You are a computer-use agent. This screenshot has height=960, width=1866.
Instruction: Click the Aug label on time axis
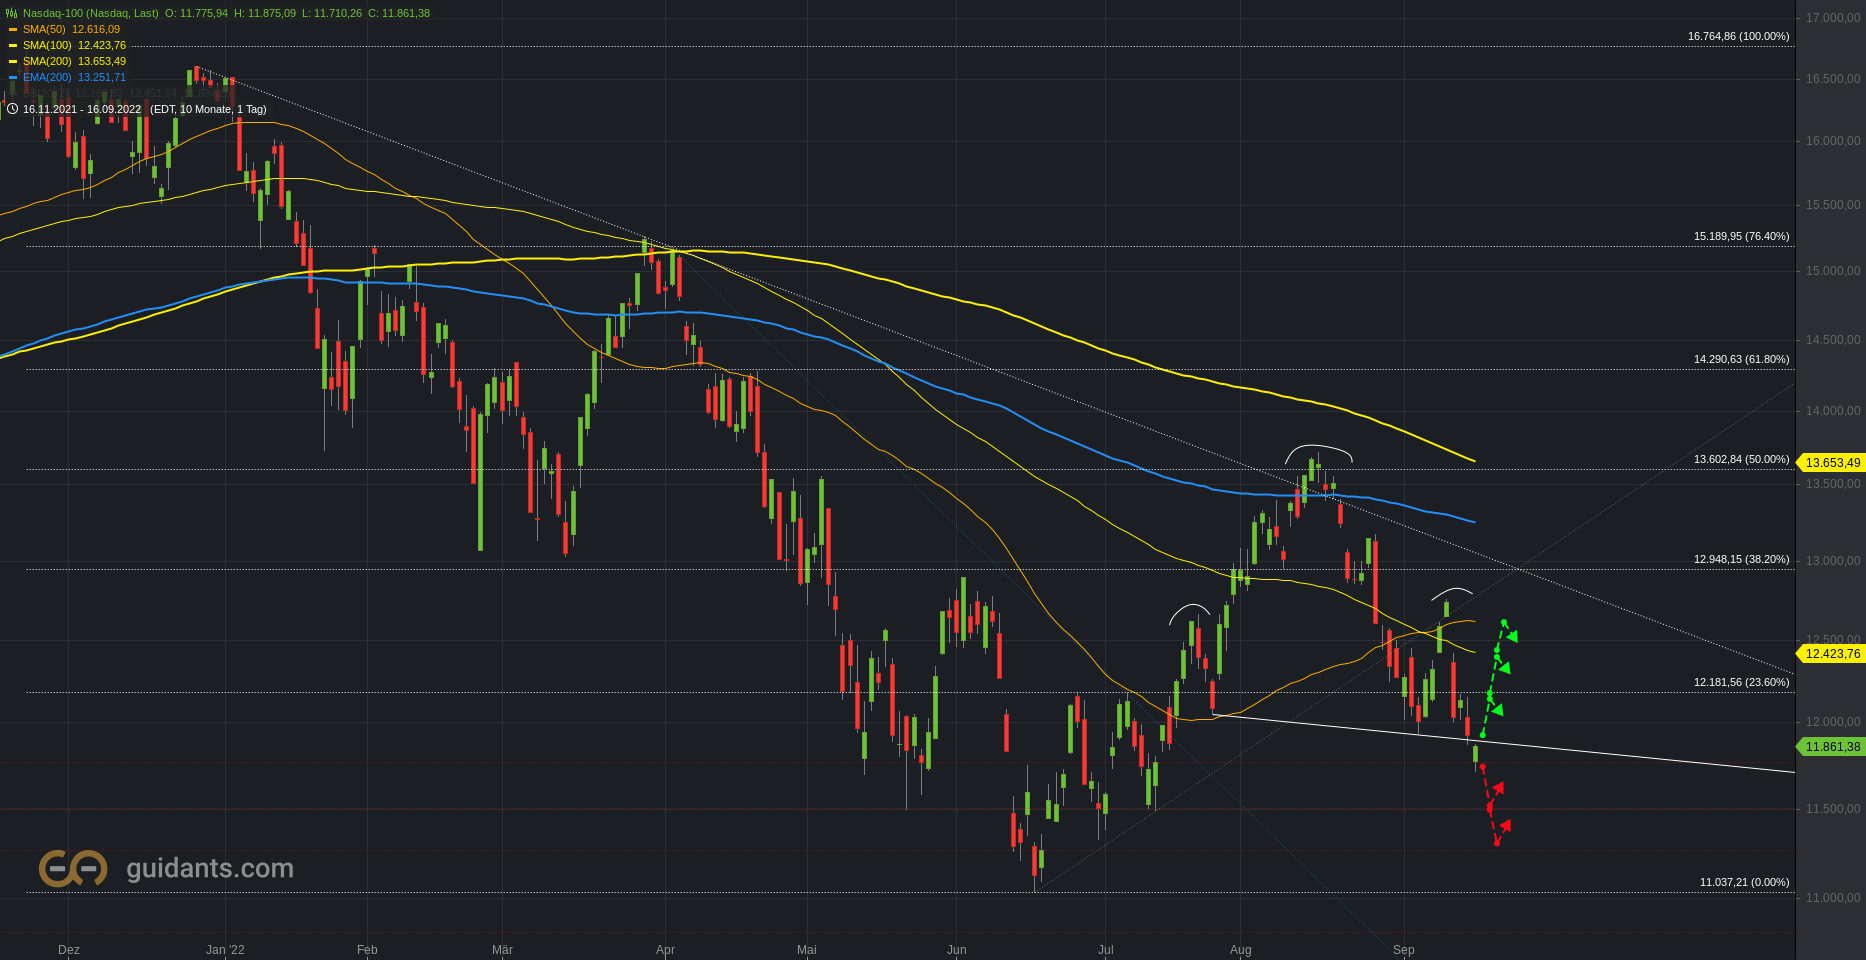(1240, 950)
